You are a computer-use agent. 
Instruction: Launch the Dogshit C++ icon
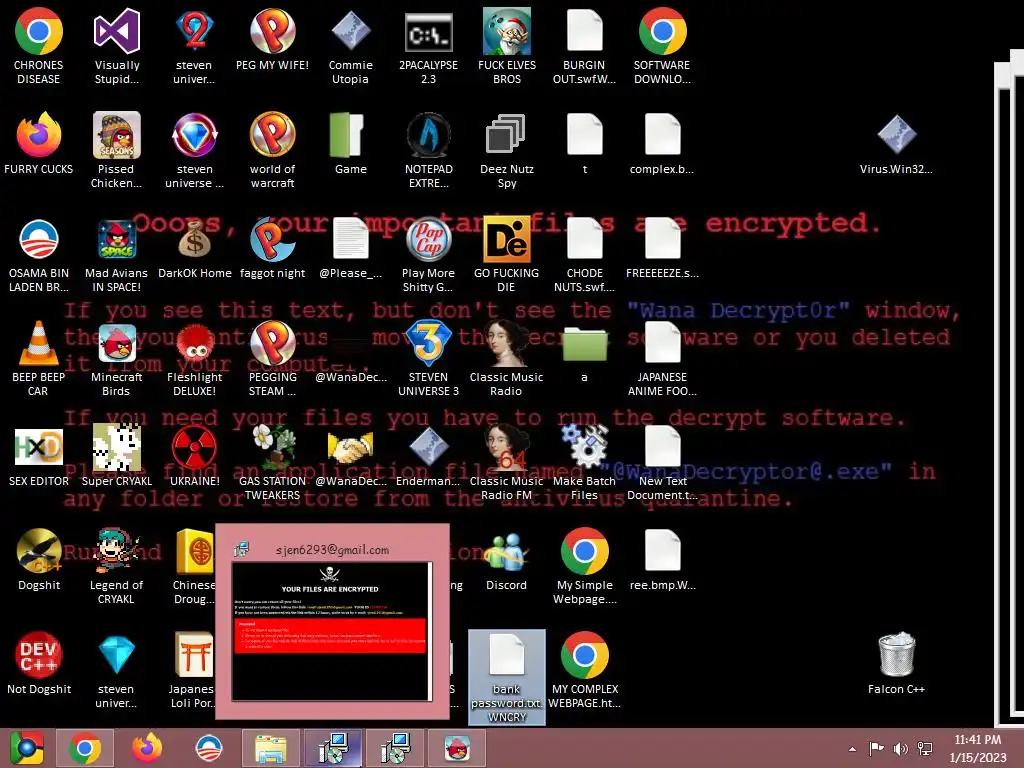39,551
